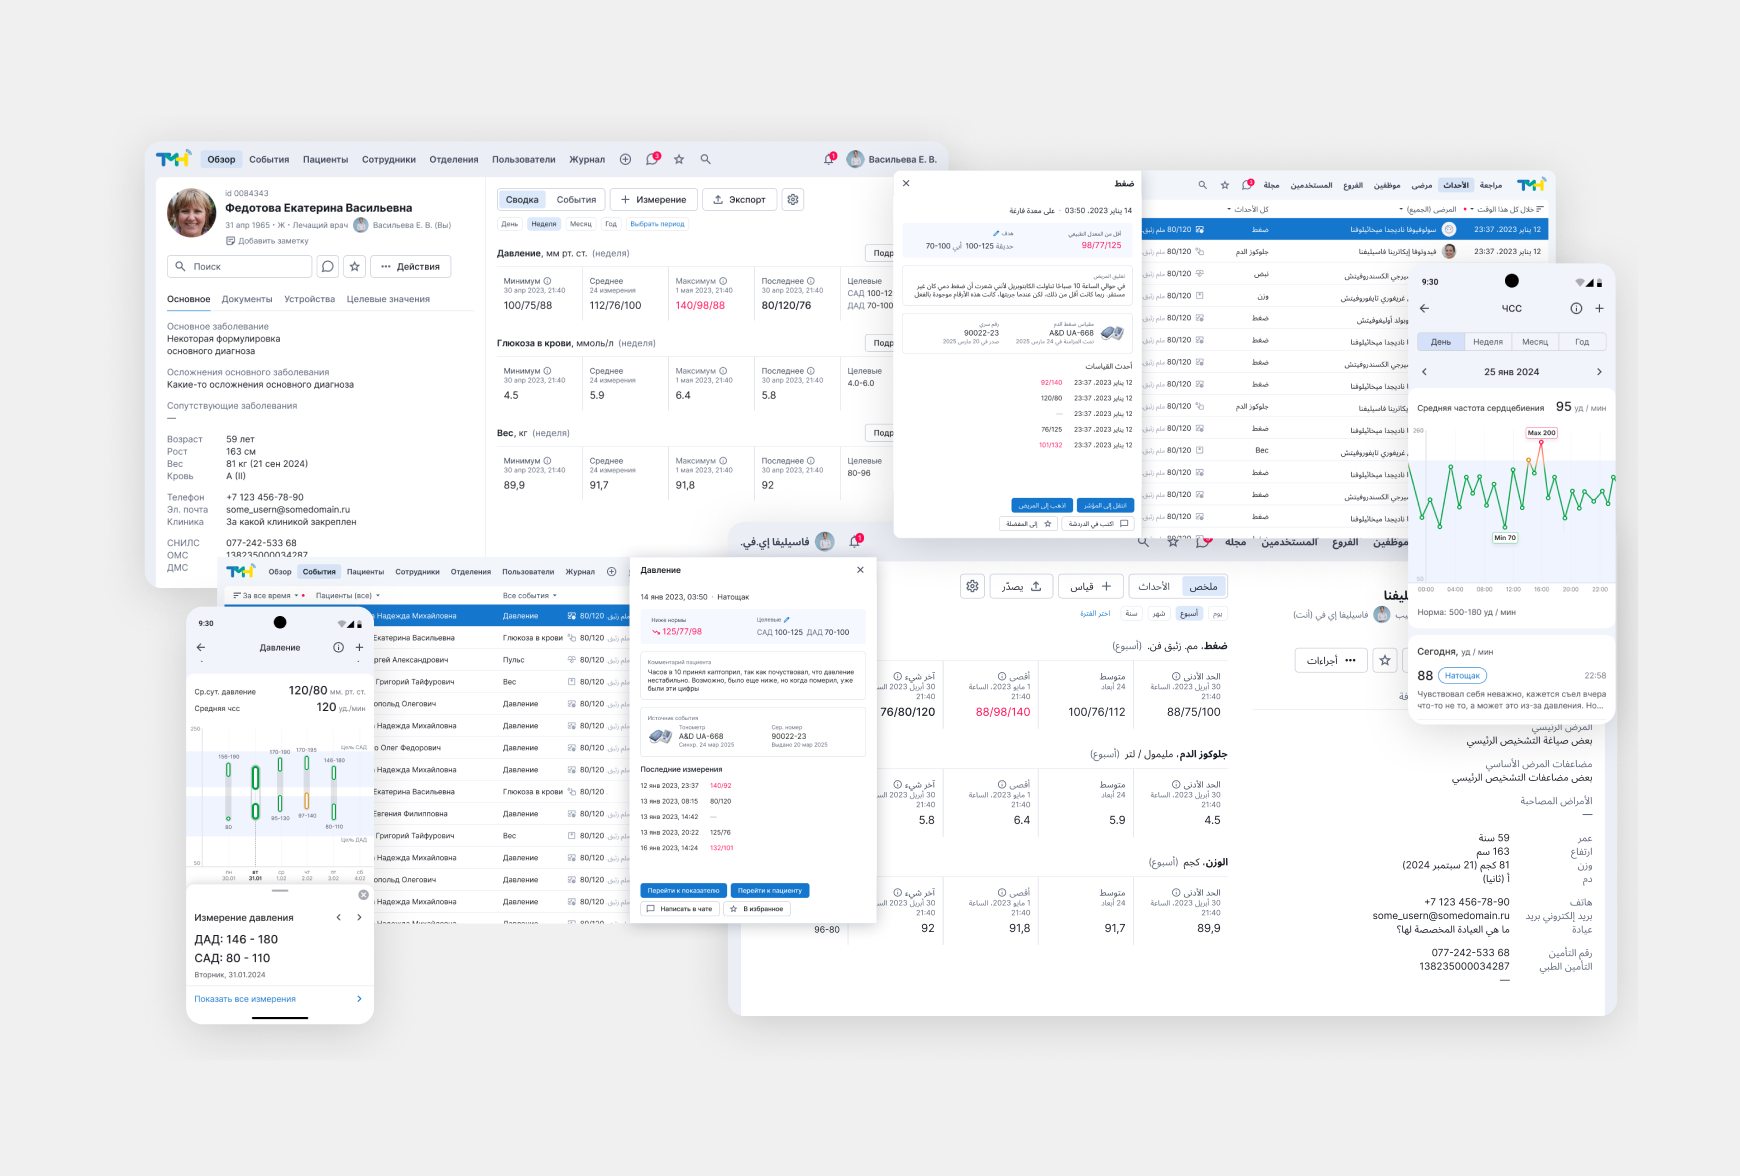
Task: Click pencil edit icon next to Целевые
Action: click(787, 620)
